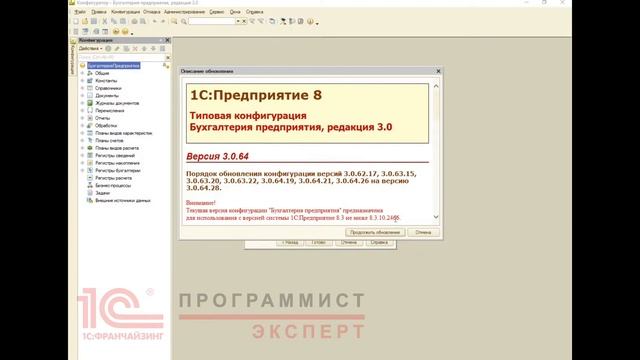Click the Undo arrow icon

[154, 21]
